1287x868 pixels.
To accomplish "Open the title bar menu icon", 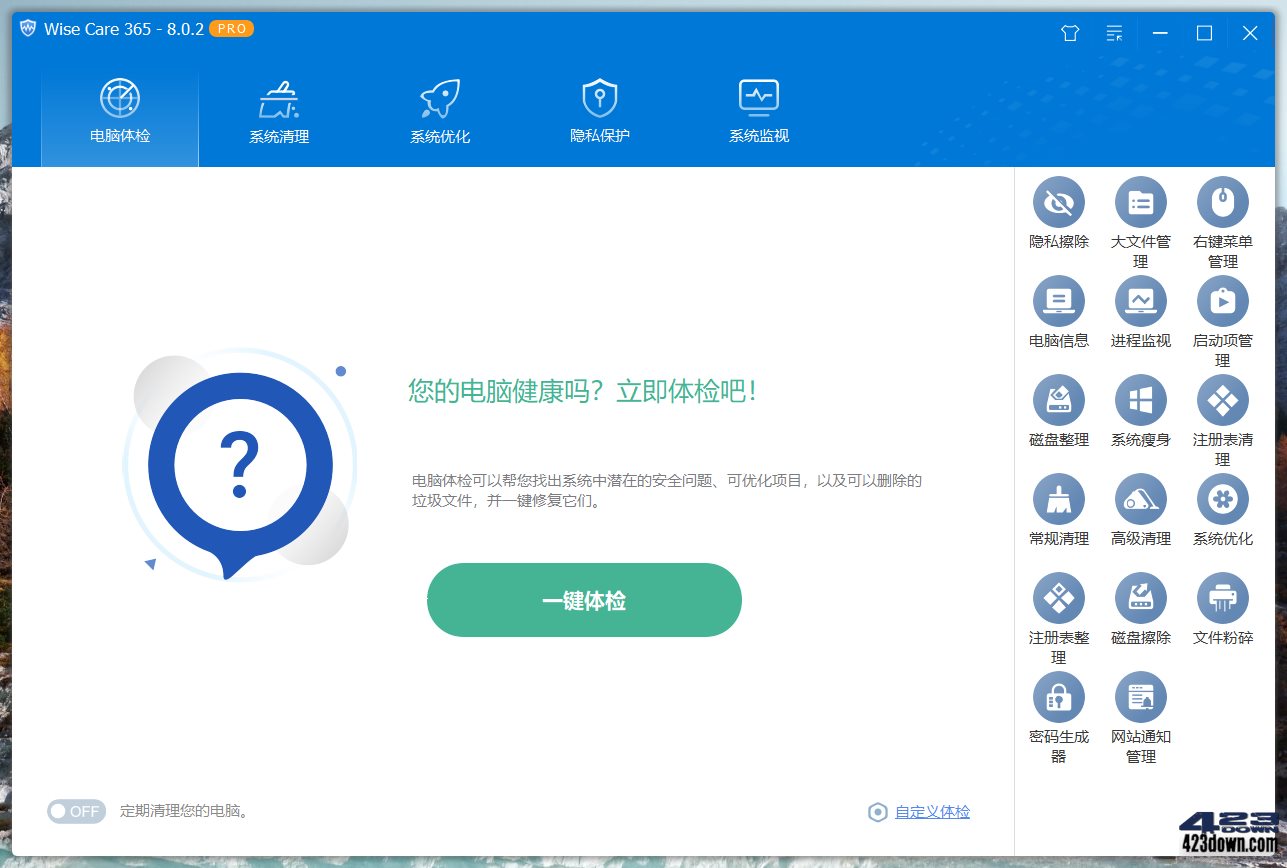I will coord(1114,33).
